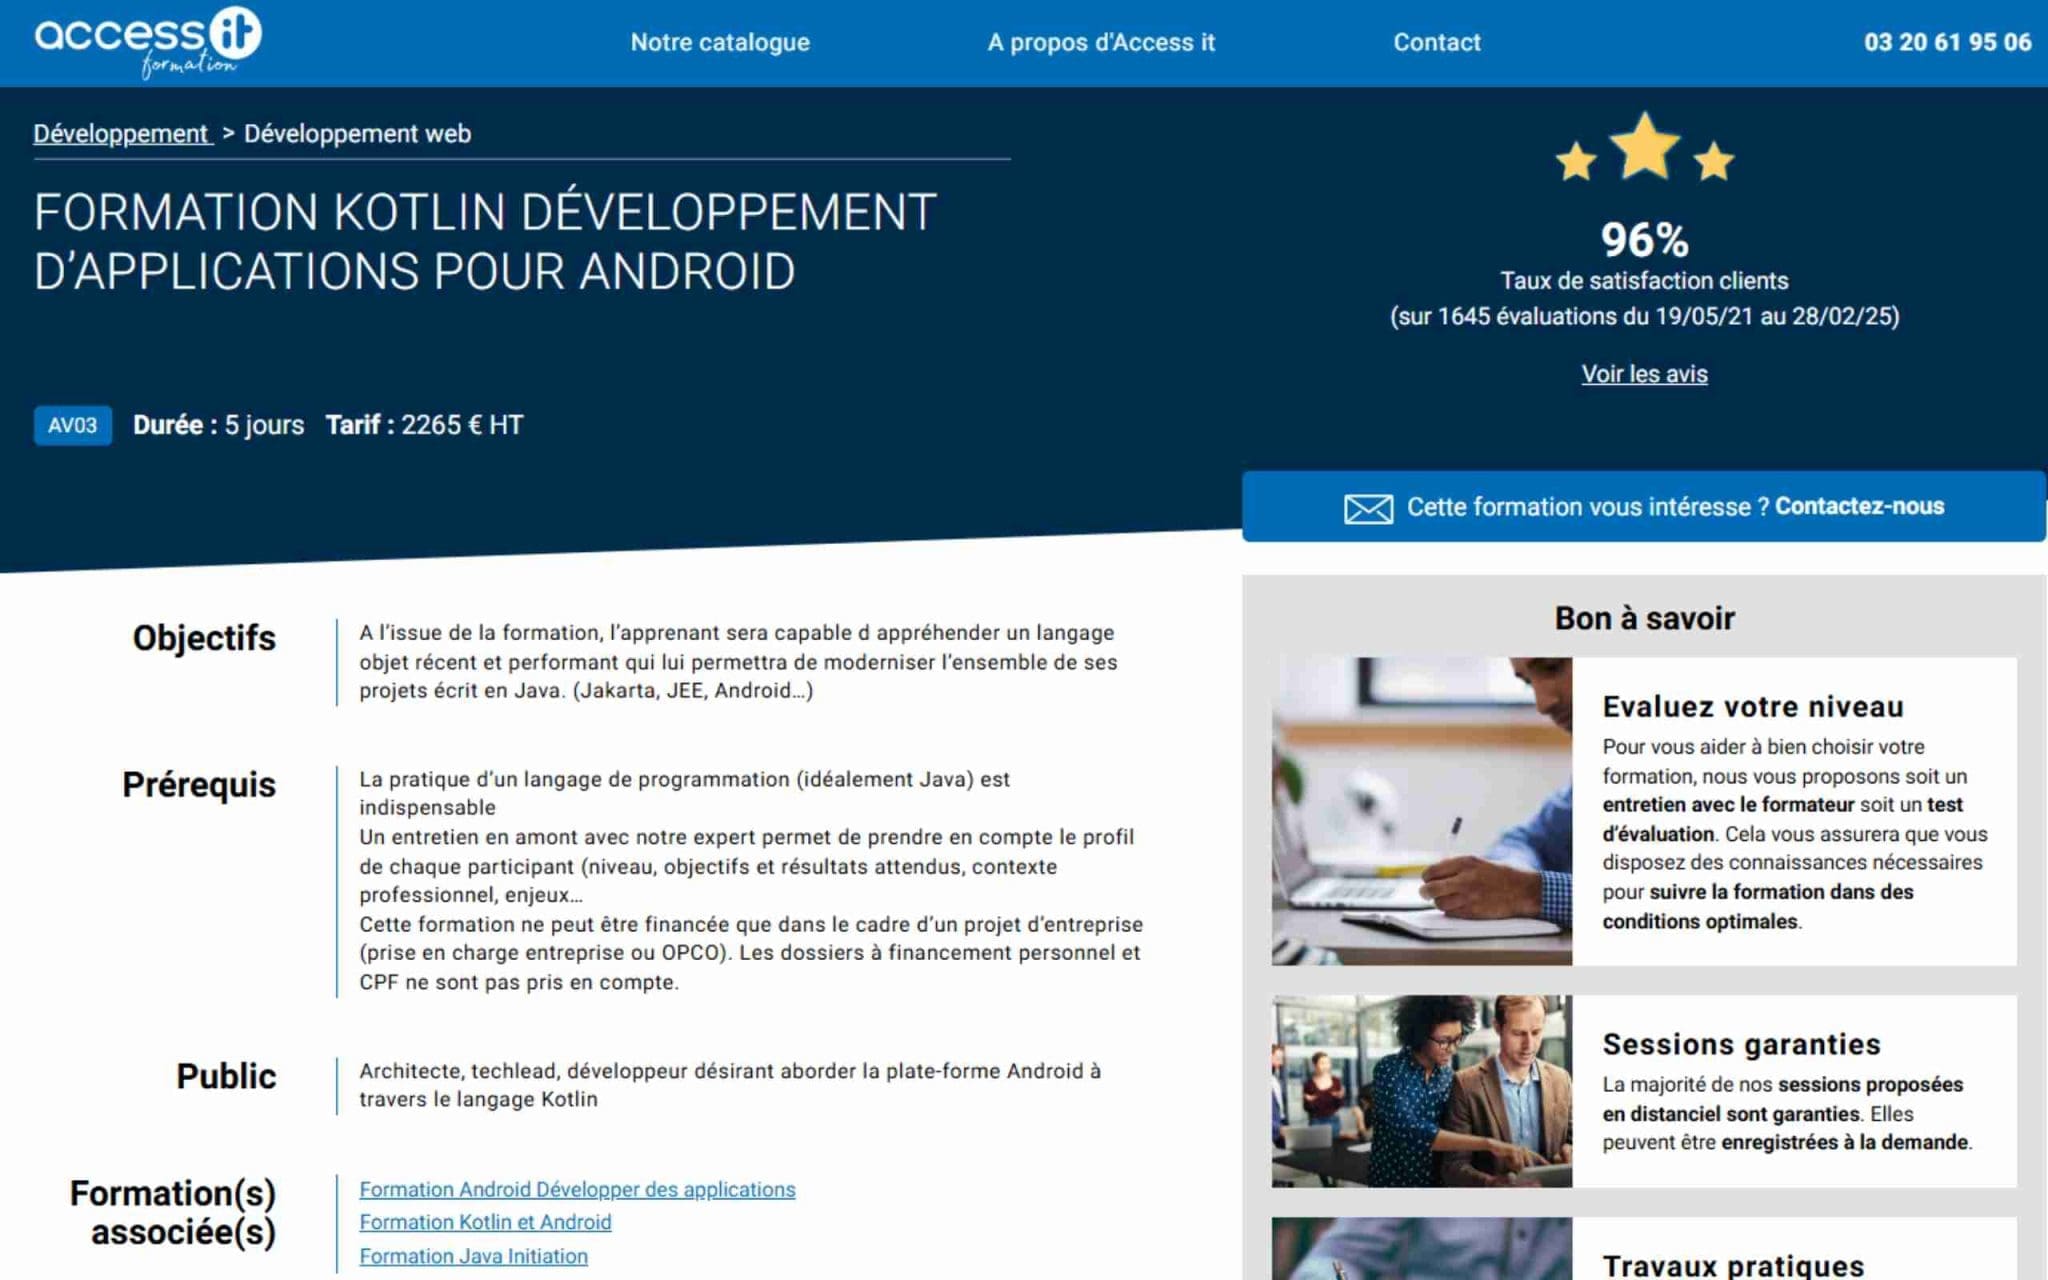Click the Contactez-nous banner button
The image size is (2048, 1280).
1644,506
